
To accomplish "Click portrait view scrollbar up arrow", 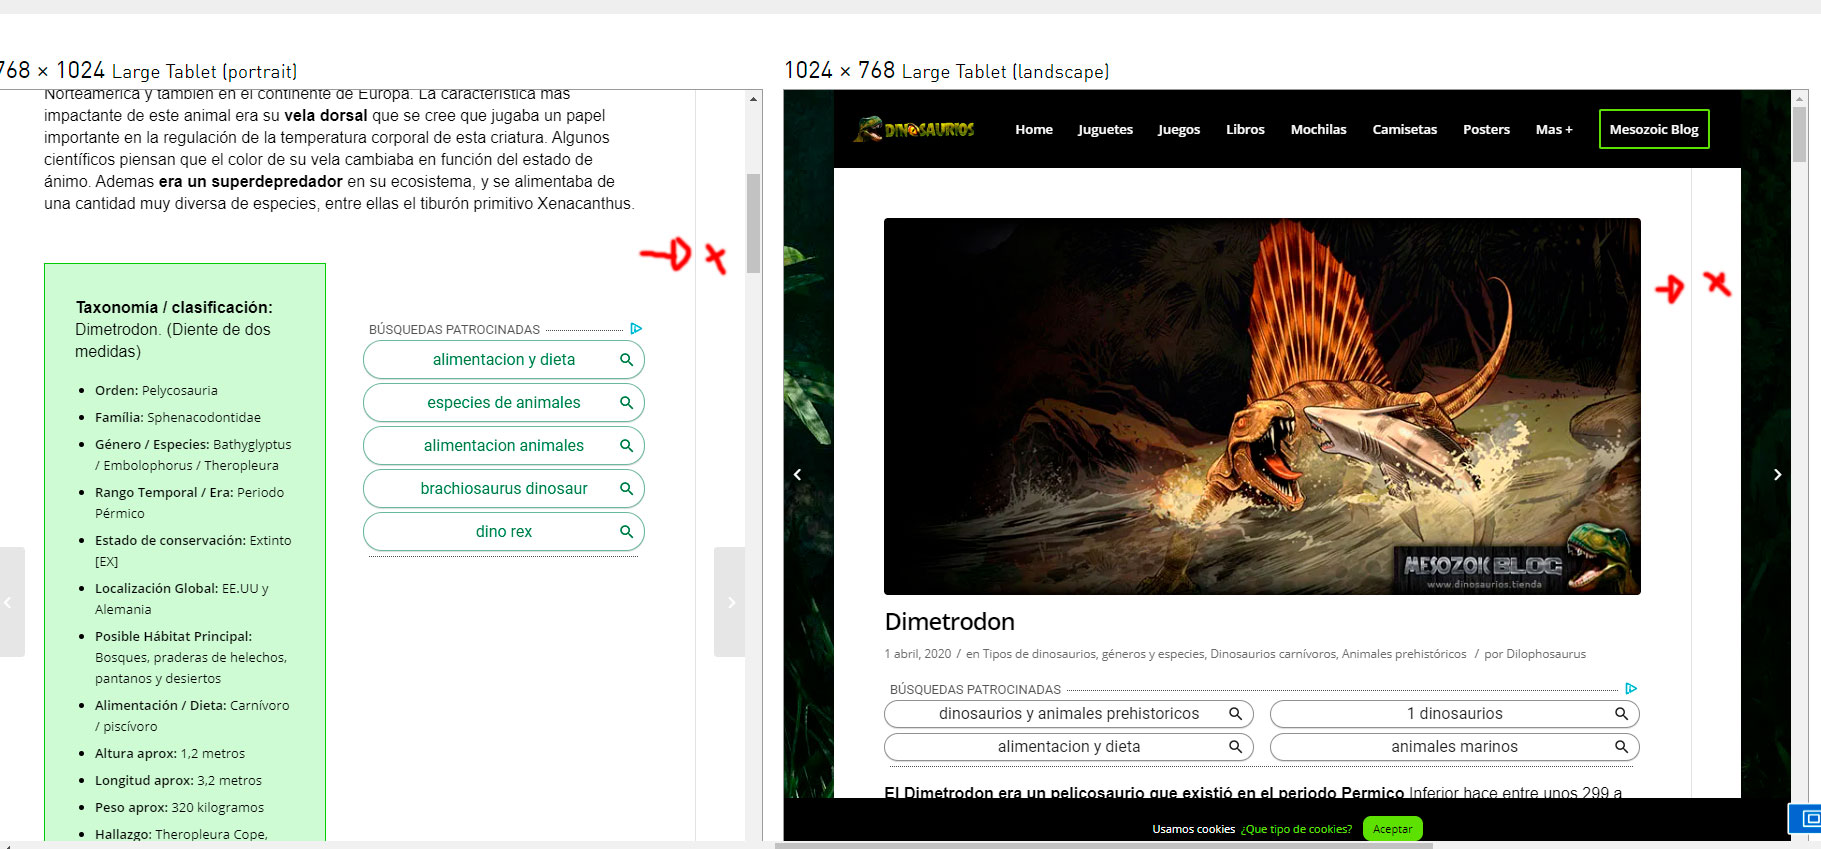I will (753, 99).
